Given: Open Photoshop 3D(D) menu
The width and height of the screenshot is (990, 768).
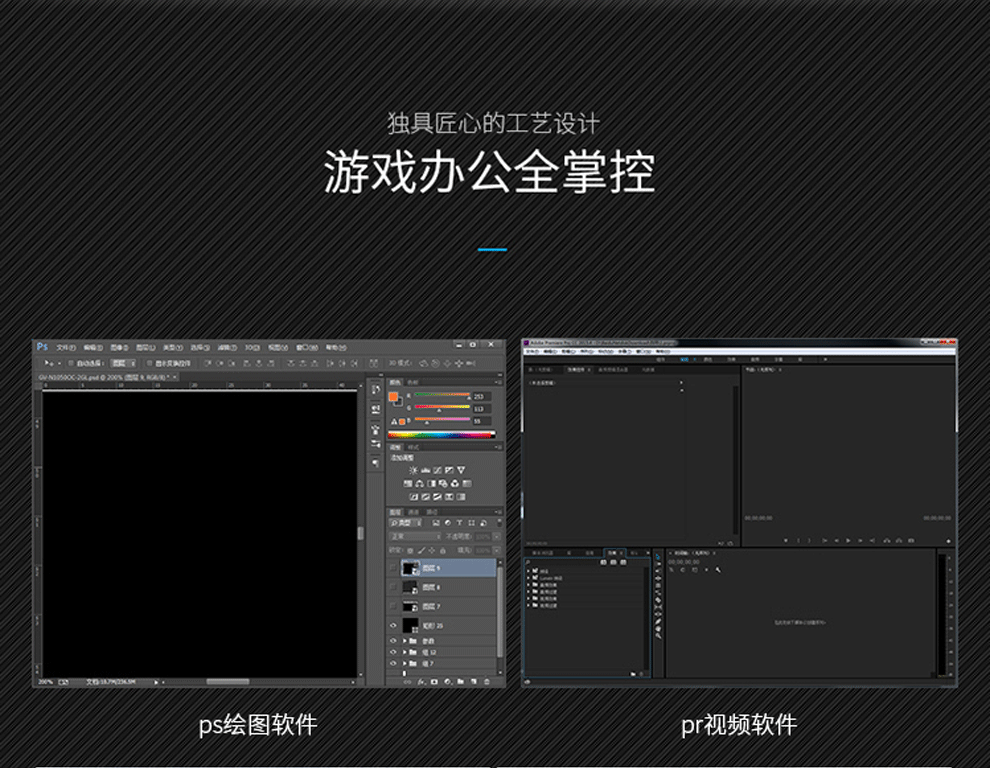Looking at the screenshot, I should pos(252,347).
